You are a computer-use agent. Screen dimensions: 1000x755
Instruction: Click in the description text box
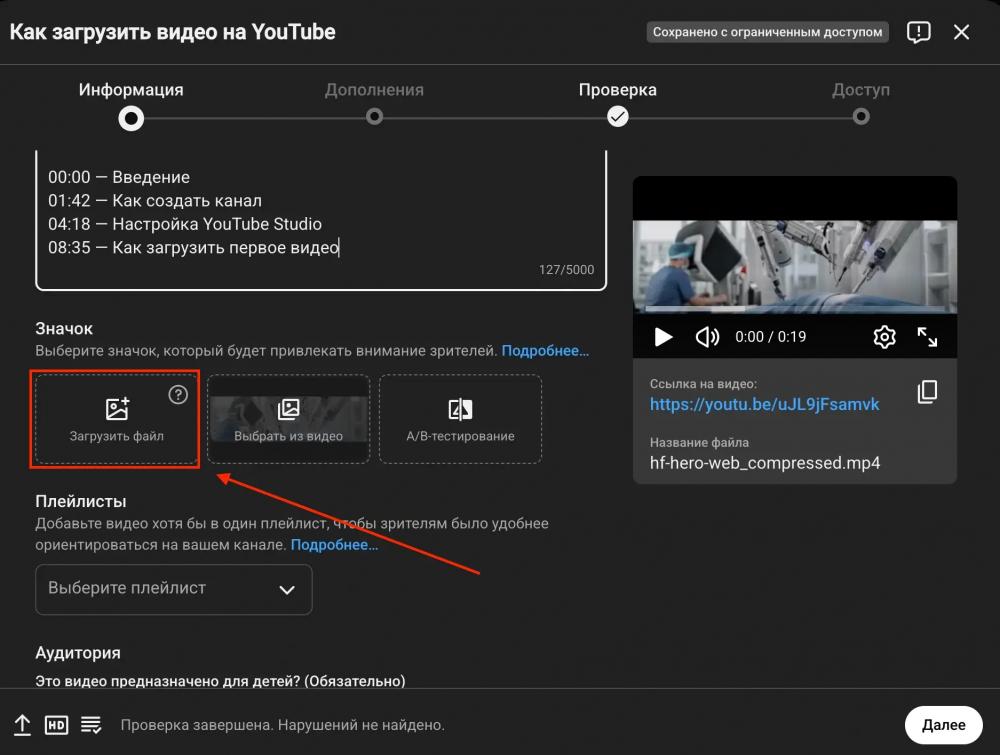pyautogui.click(x=321, y=220)
